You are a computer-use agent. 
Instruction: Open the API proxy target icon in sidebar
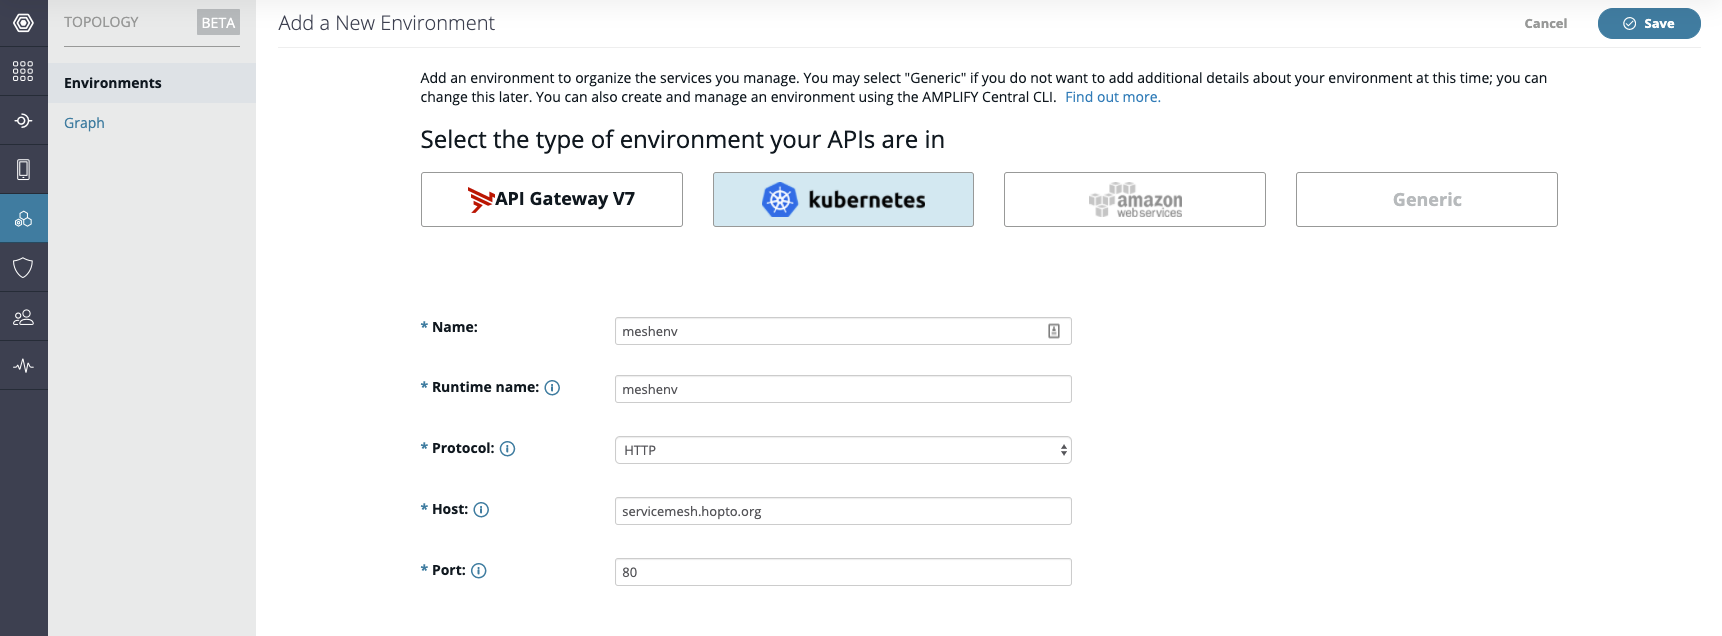(x=23, y=120)
